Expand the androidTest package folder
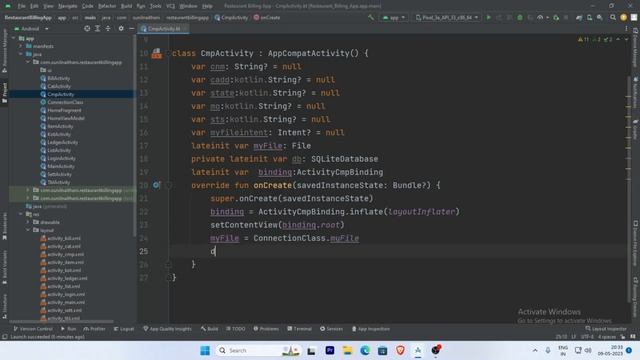 [x=28, y=190]
